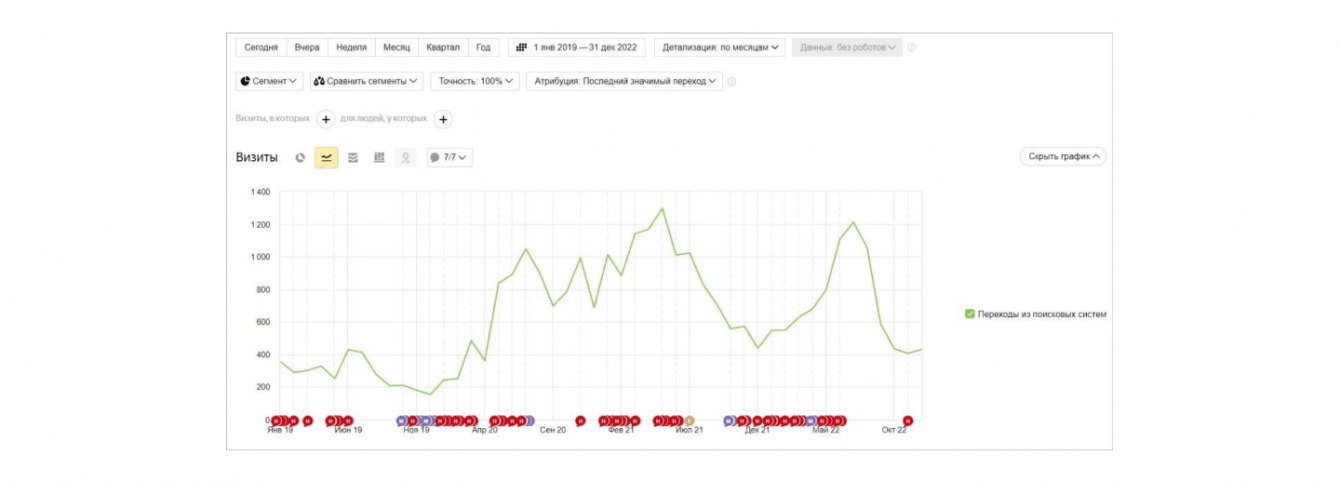
Task: Open the attribution help question icon
Action: click(732, 81)
